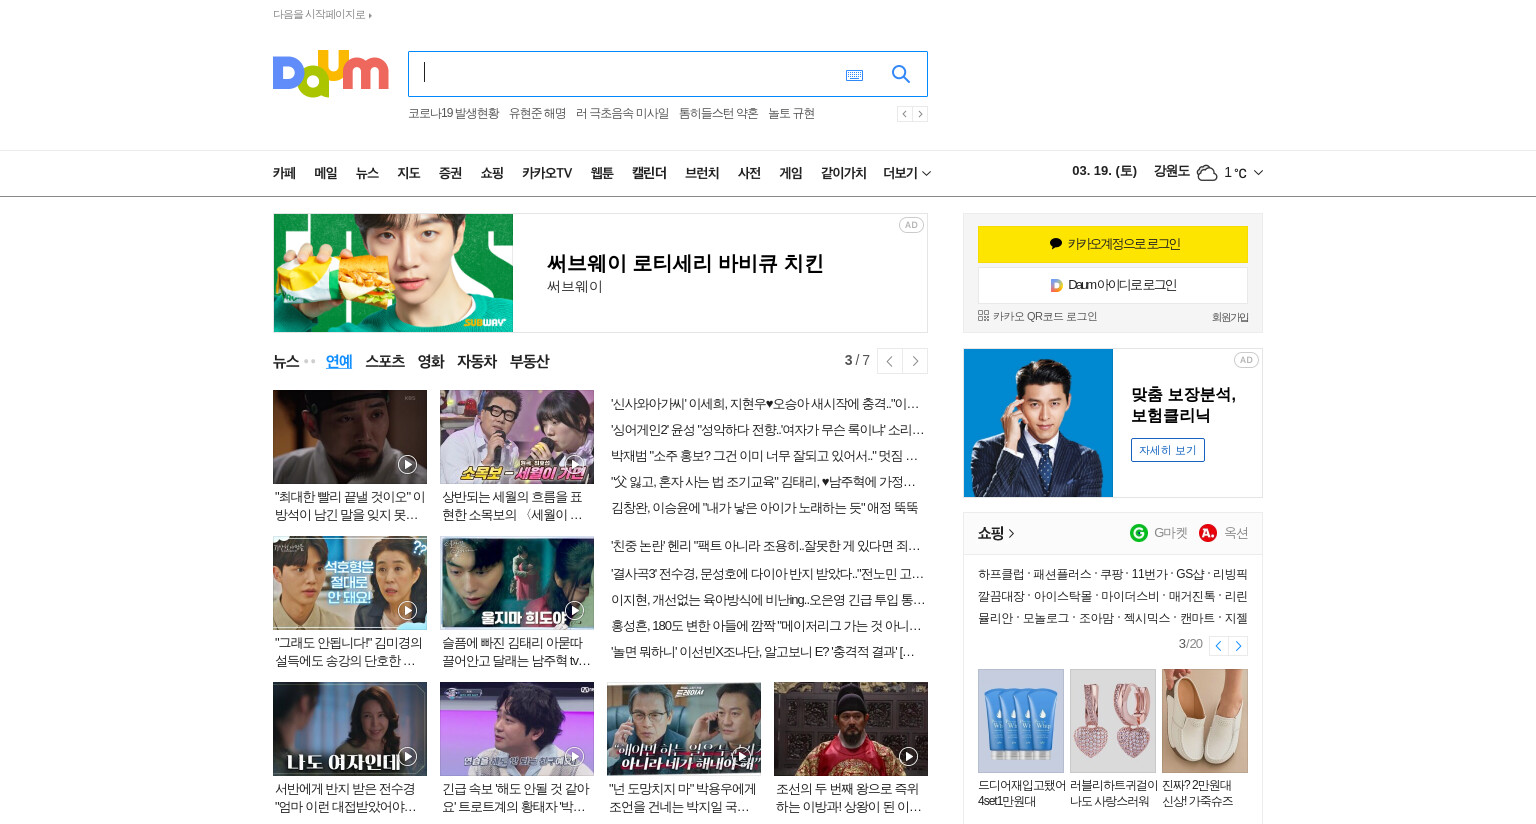
Task: Open the heart earrings shopping thumbnail
Action: [x=1113, y=721]
